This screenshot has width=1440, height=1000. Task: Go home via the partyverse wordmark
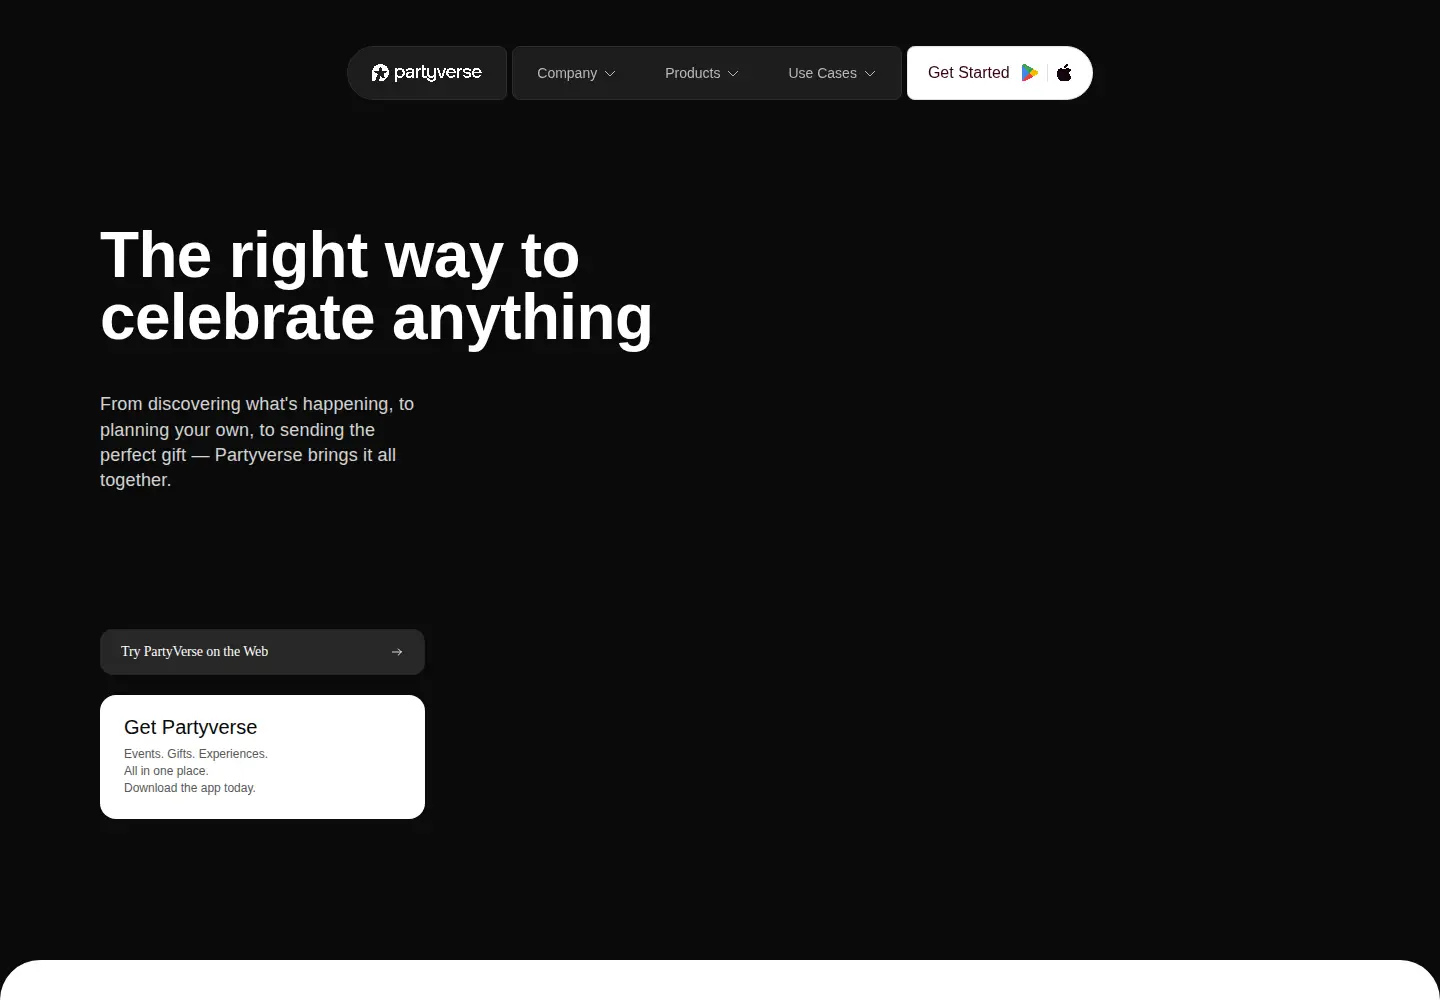coord(438,73)
